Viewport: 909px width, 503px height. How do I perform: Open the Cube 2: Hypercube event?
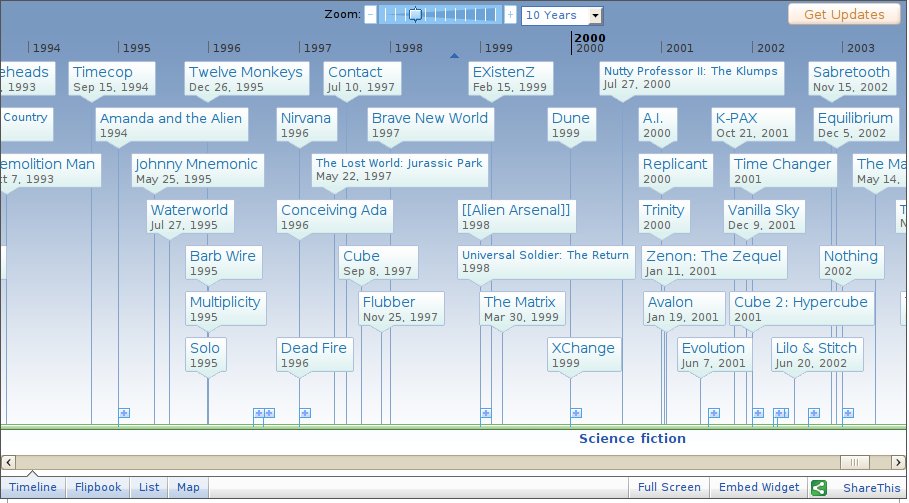[802, 308]
